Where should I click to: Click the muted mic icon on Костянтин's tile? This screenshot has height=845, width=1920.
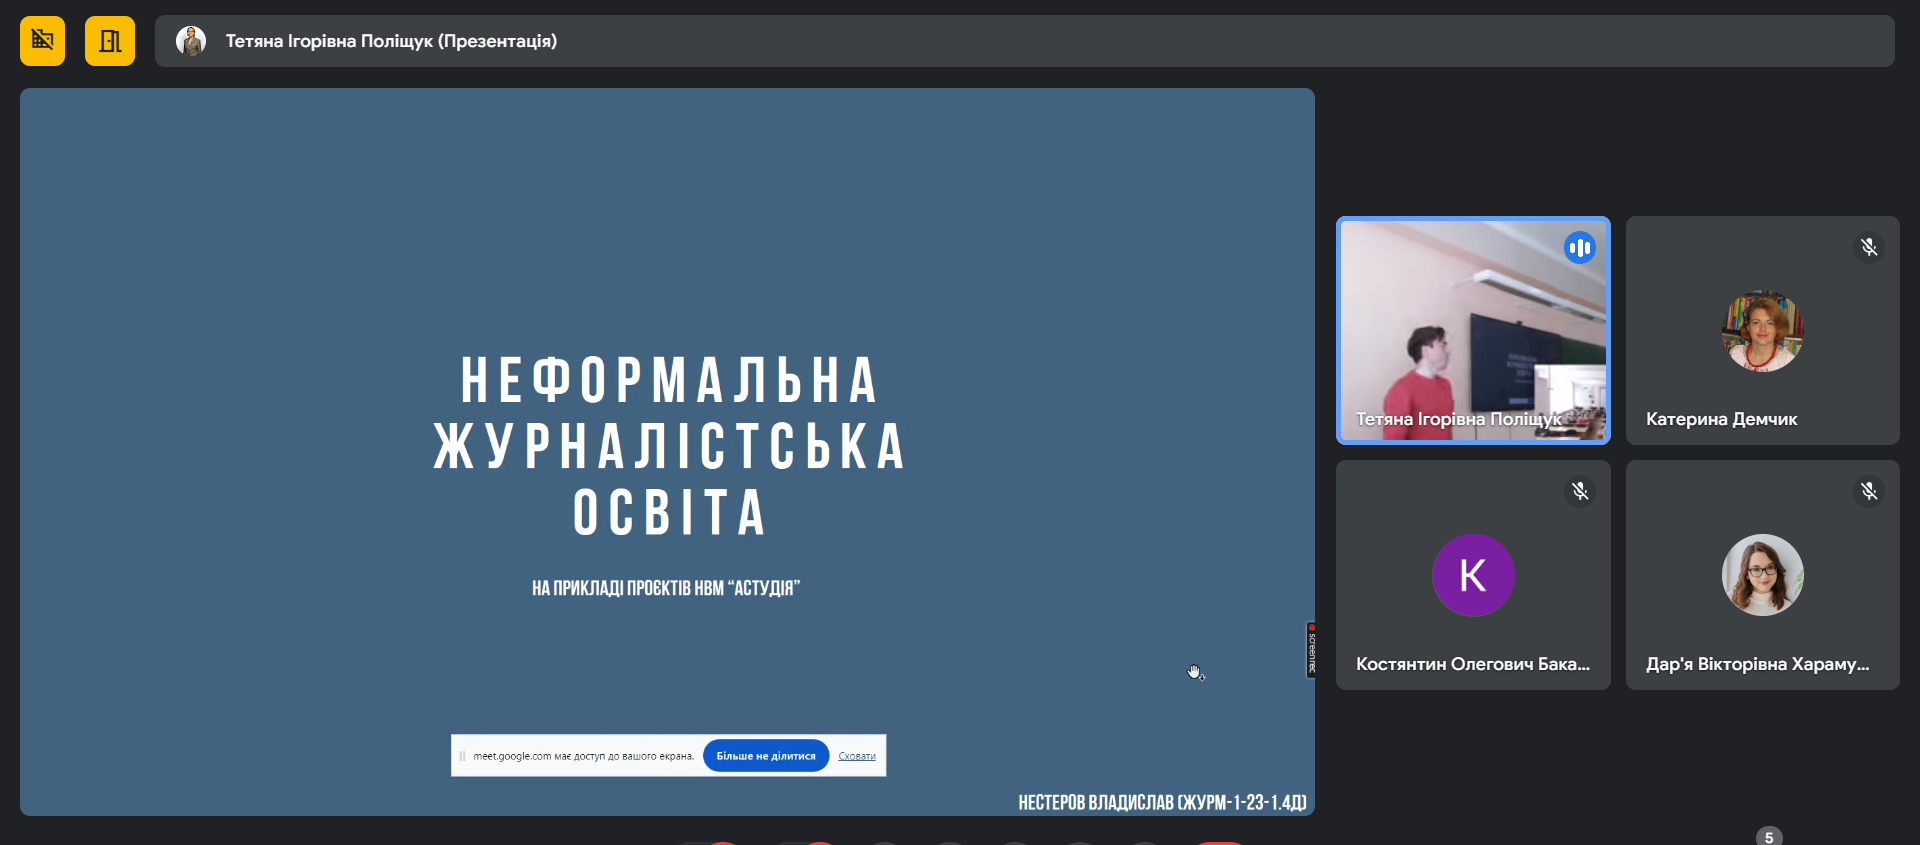click(x=1579, y=491)
